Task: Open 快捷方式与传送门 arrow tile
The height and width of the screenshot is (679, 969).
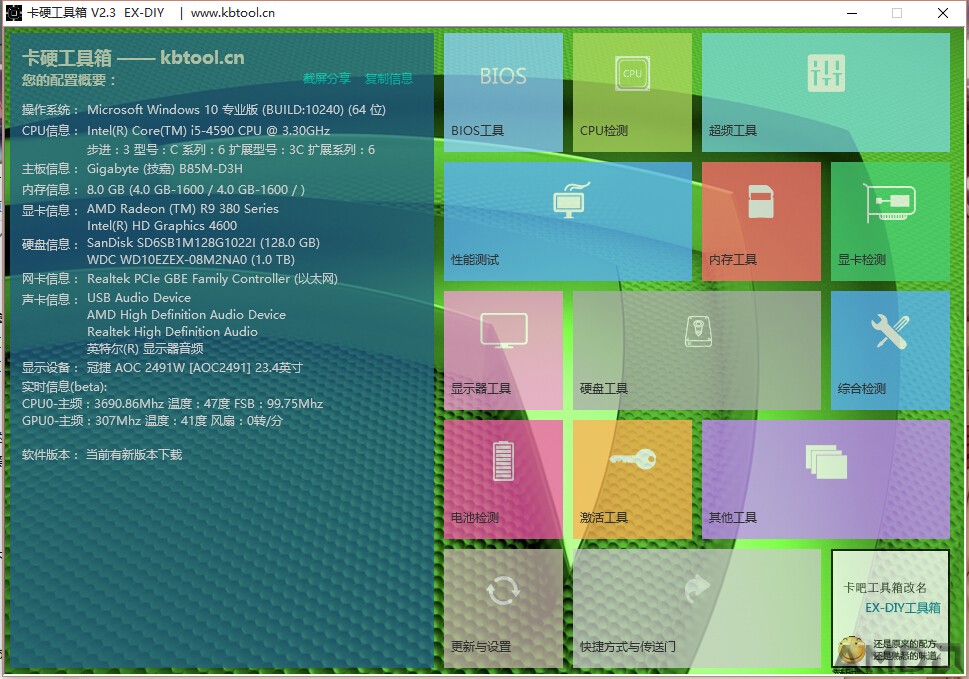Action: [x=697, y=609]
